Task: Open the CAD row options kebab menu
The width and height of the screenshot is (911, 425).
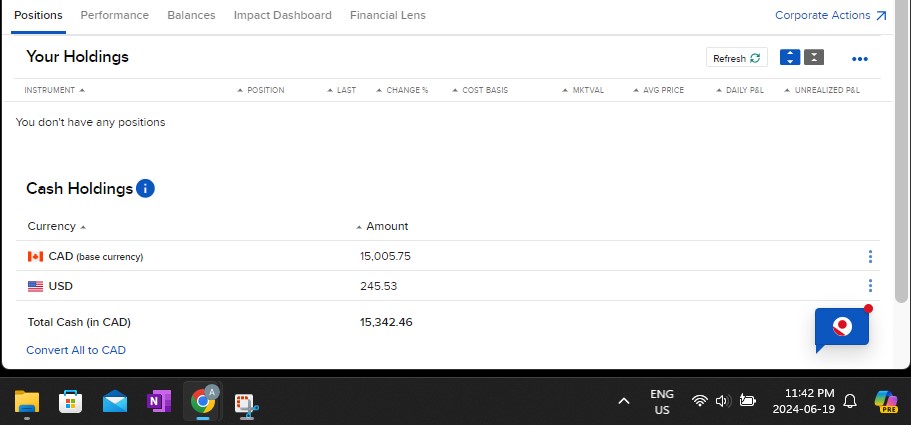Action: (870, 257)
